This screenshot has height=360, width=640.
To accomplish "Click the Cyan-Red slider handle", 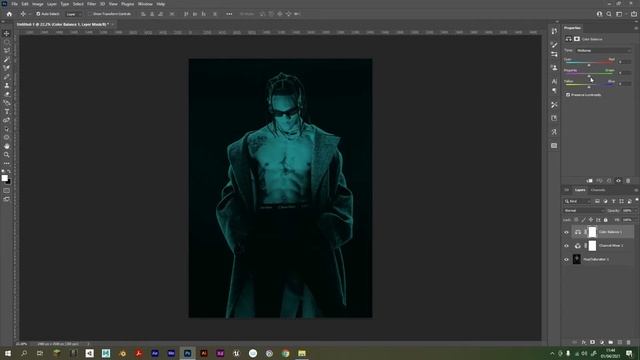I will pos(589,65).
